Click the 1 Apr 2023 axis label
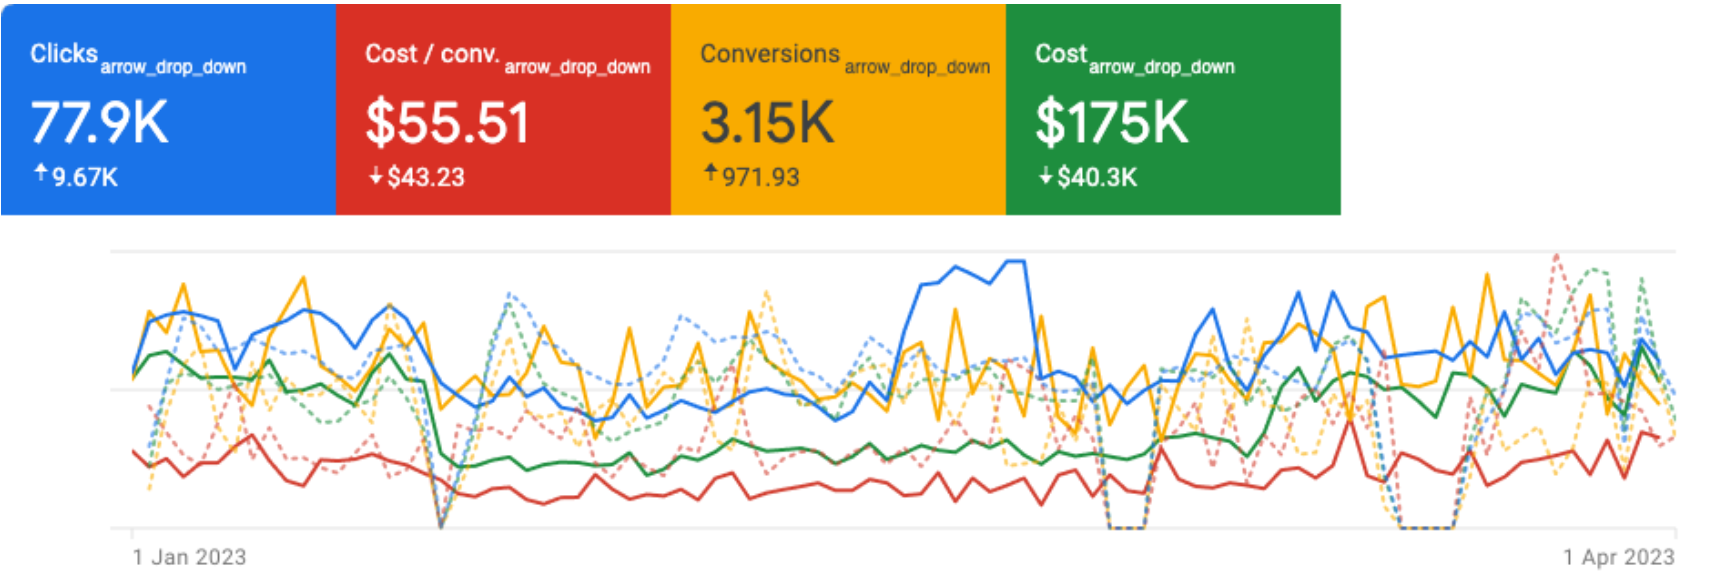This screenshot has height=587, width=1712. point(1619,557)
